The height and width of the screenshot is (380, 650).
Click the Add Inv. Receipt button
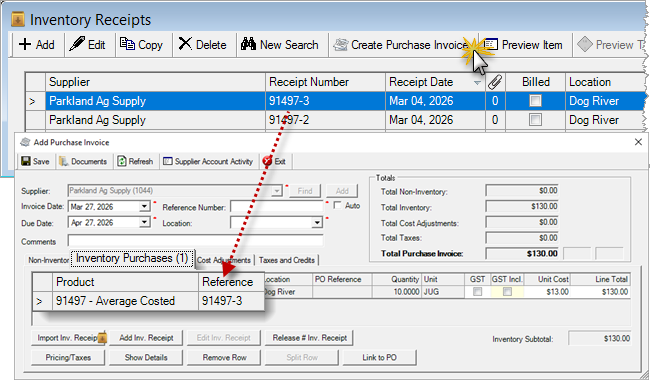(x=146, y=338)
